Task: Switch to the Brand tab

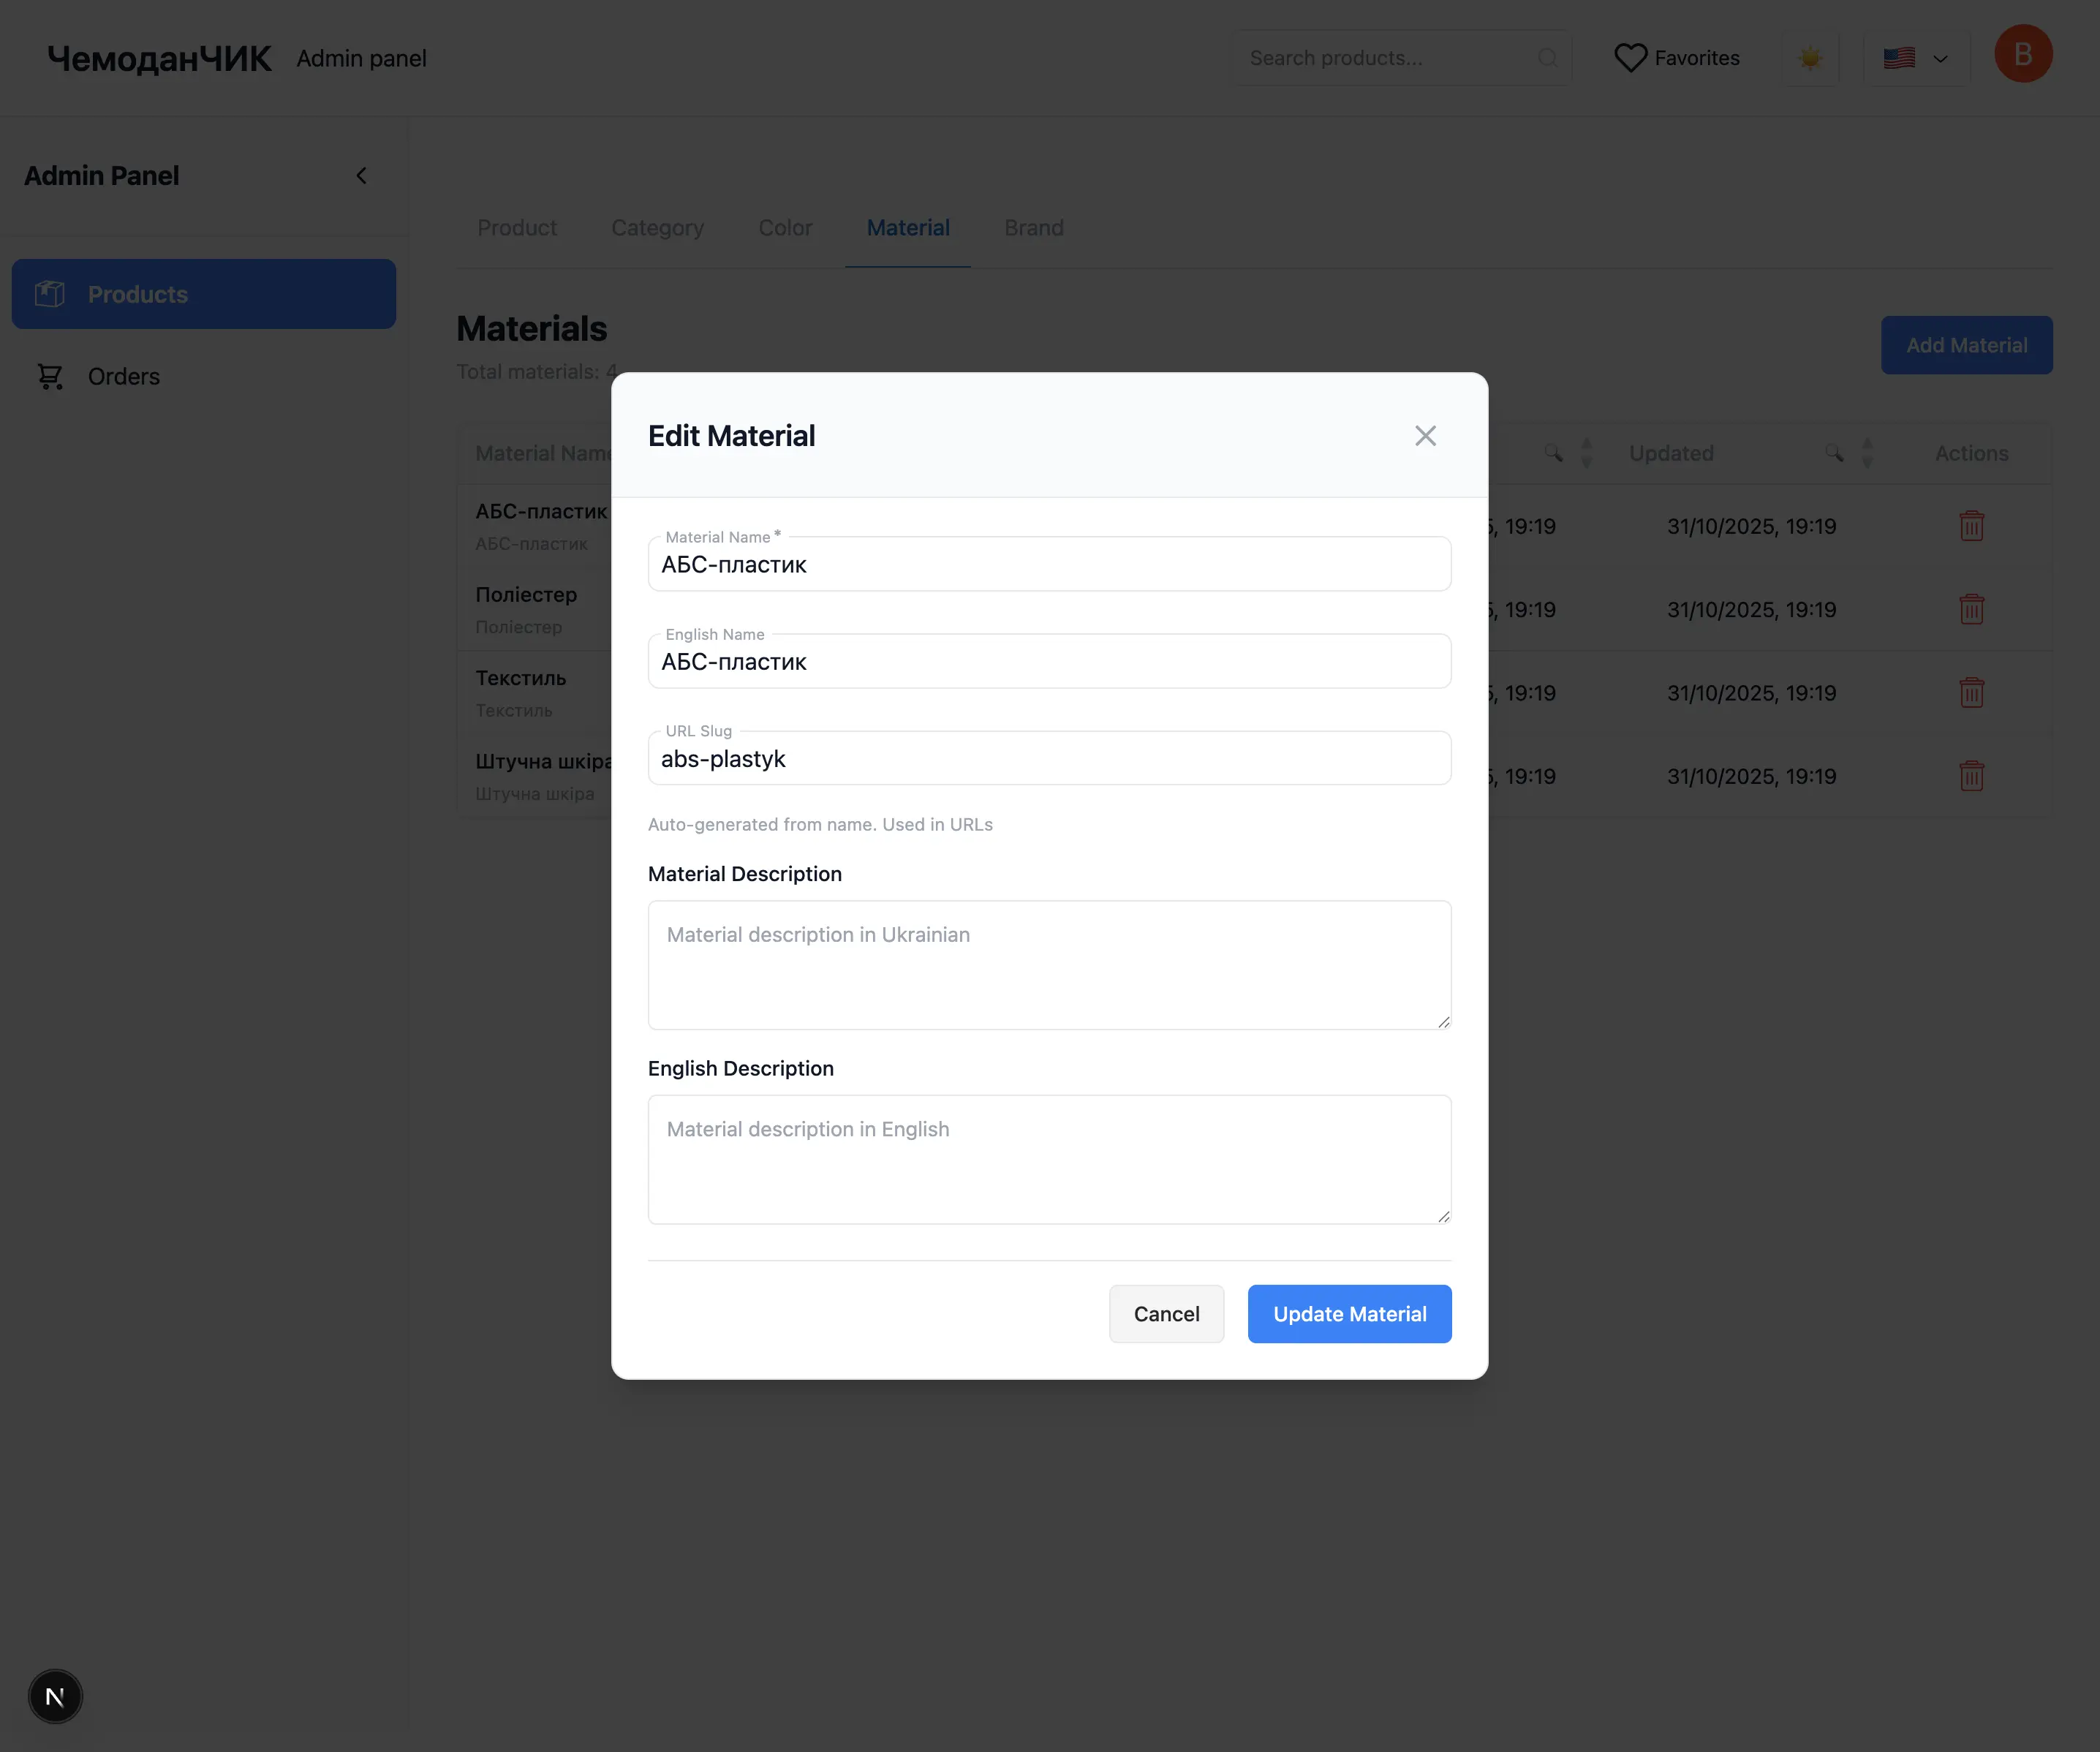Action: [x=1033, y=228]
